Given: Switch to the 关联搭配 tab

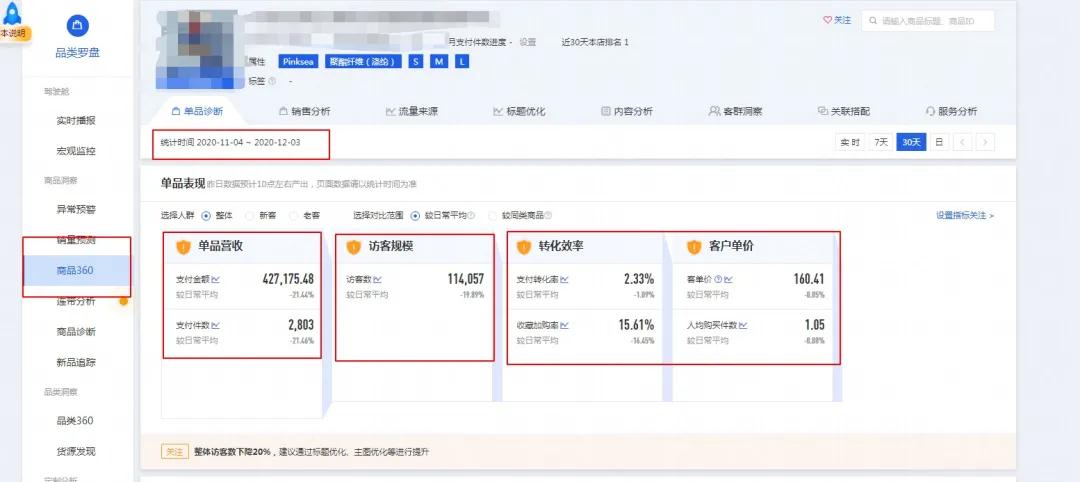Looking at the screenshot, I should [844, 111].
